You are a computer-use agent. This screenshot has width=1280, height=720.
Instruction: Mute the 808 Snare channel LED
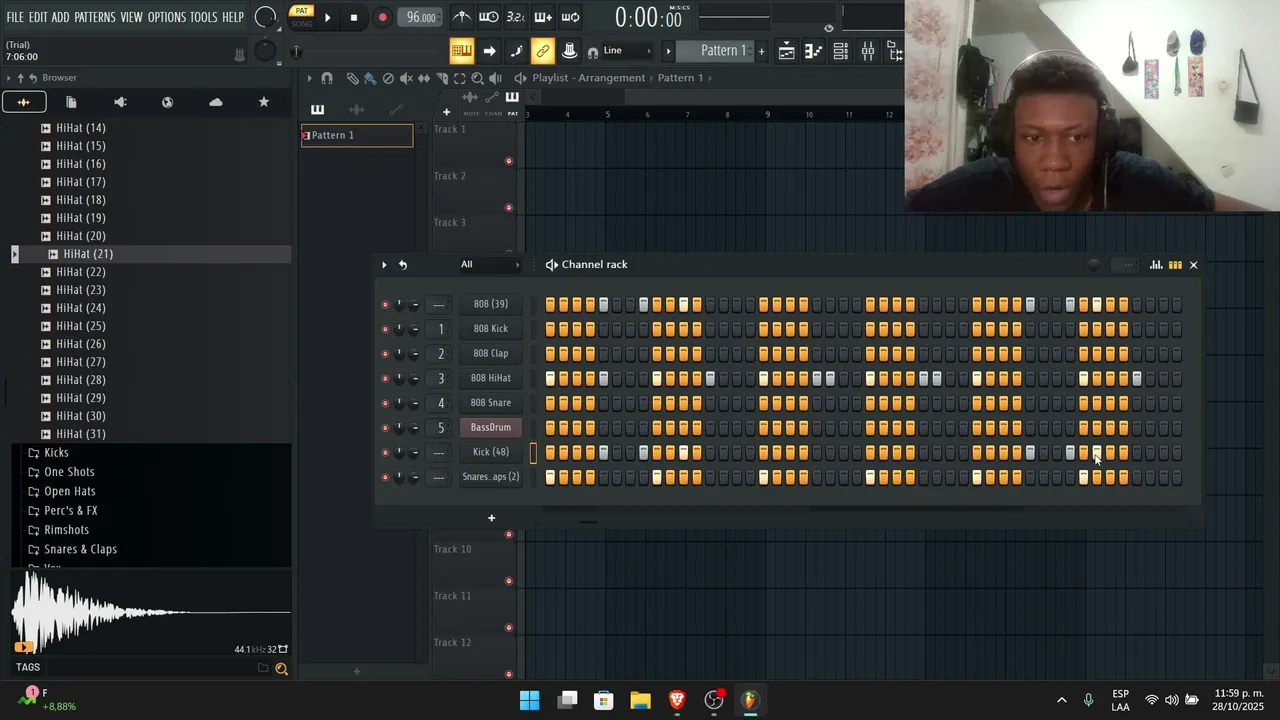coord(385,403)
